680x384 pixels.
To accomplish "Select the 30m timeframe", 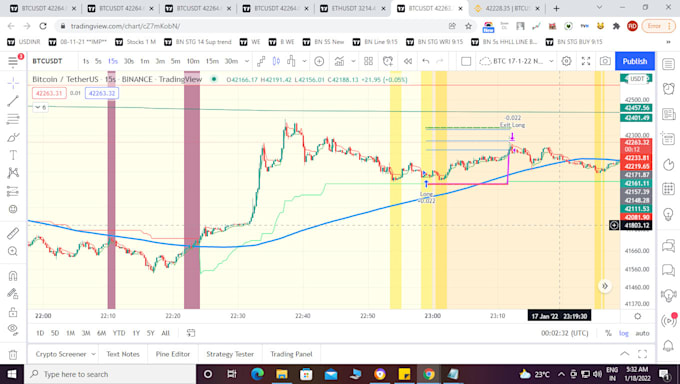I will pyautogui.click(x=231, y=61).
